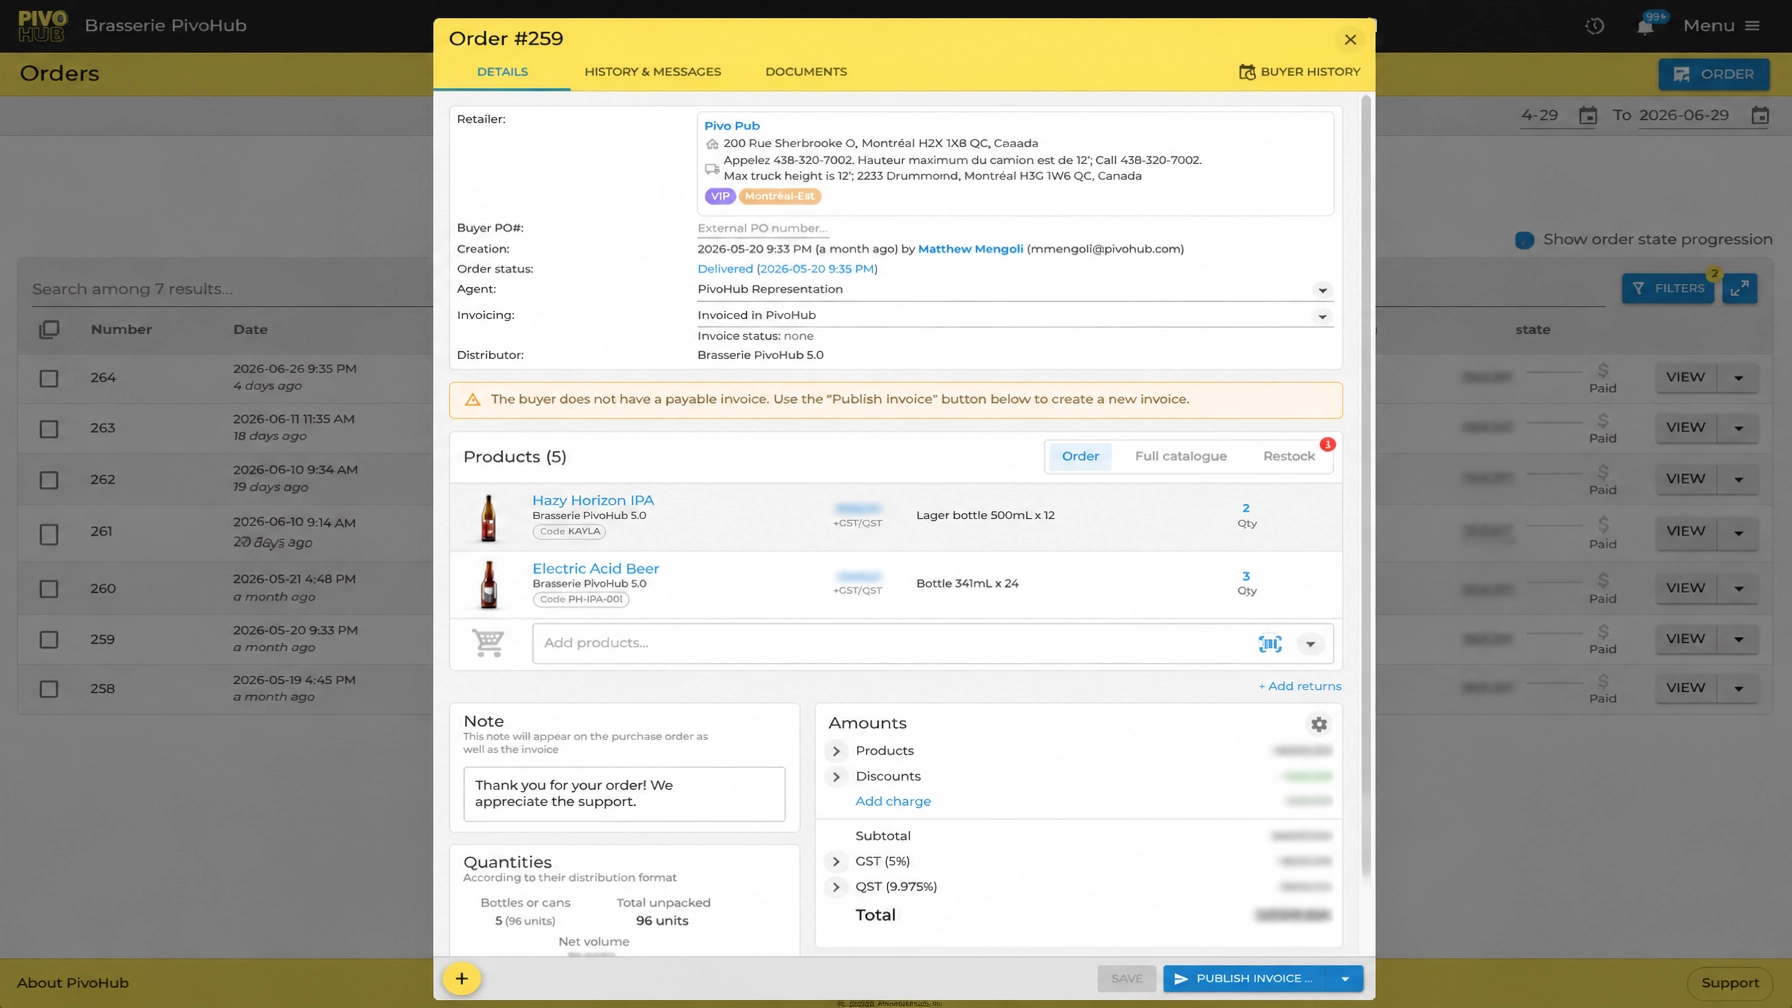Image resolution: width=1792 pixels, height=1008 pixels.
Task: Open Matthew Mengoli user link
Action: pyautogui.click(x=970, y=249)
